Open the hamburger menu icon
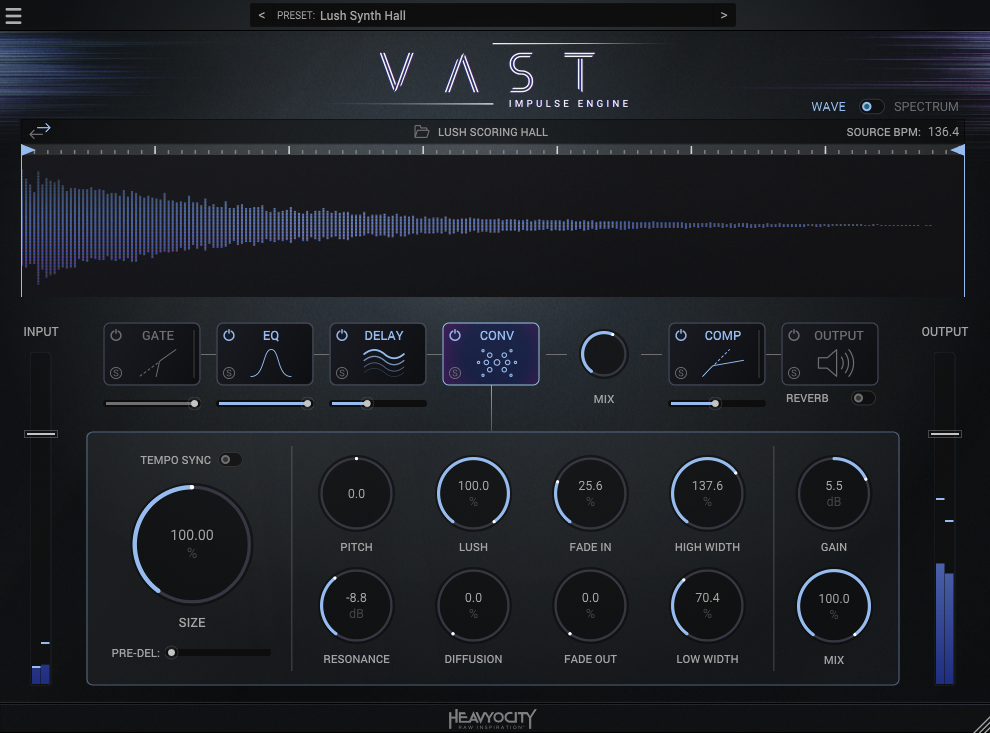Image resolution: width=990 pixels, height=733 pixels. tap(13, 17)
